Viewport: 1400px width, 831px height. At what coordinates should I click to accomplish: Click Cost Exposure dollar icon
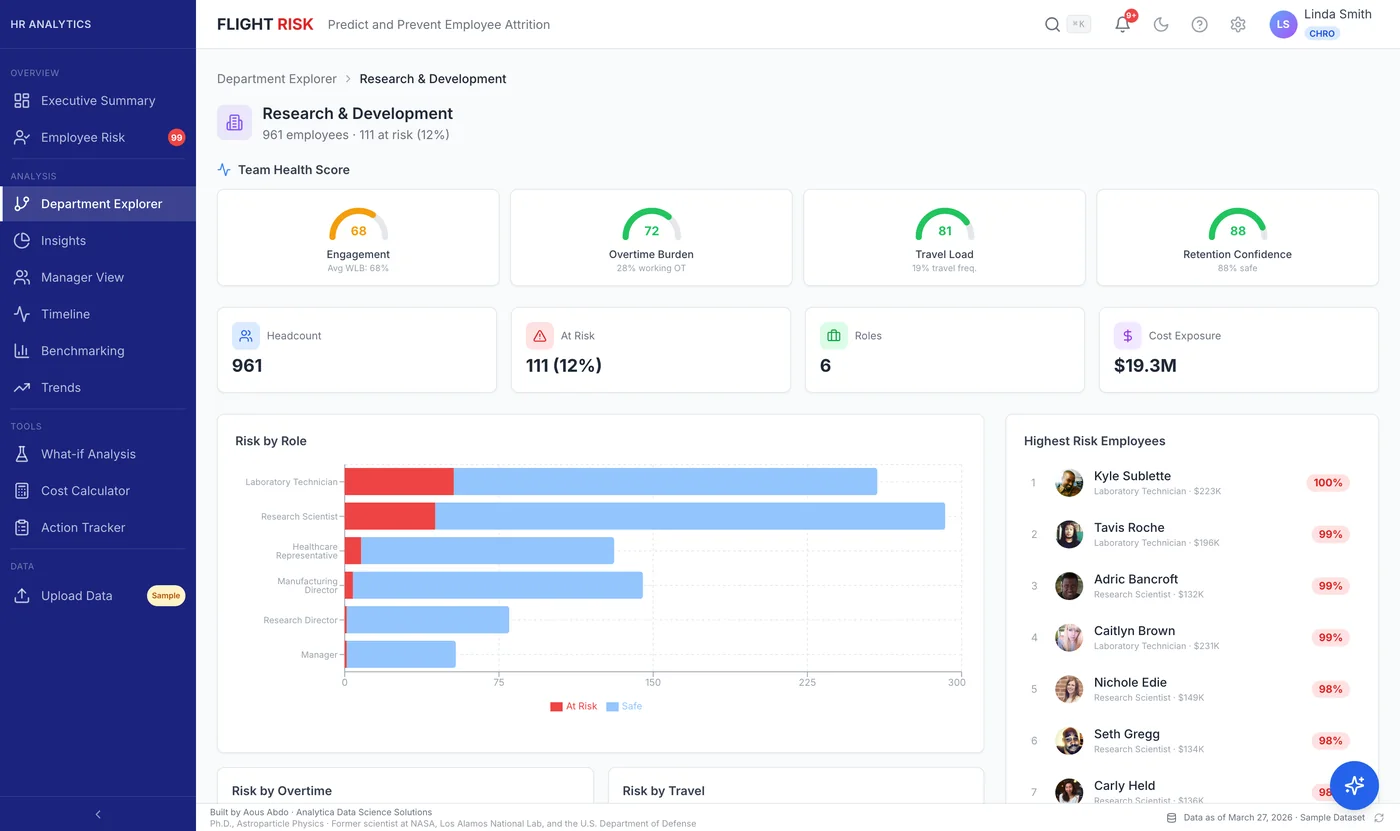coord(1127,336)
